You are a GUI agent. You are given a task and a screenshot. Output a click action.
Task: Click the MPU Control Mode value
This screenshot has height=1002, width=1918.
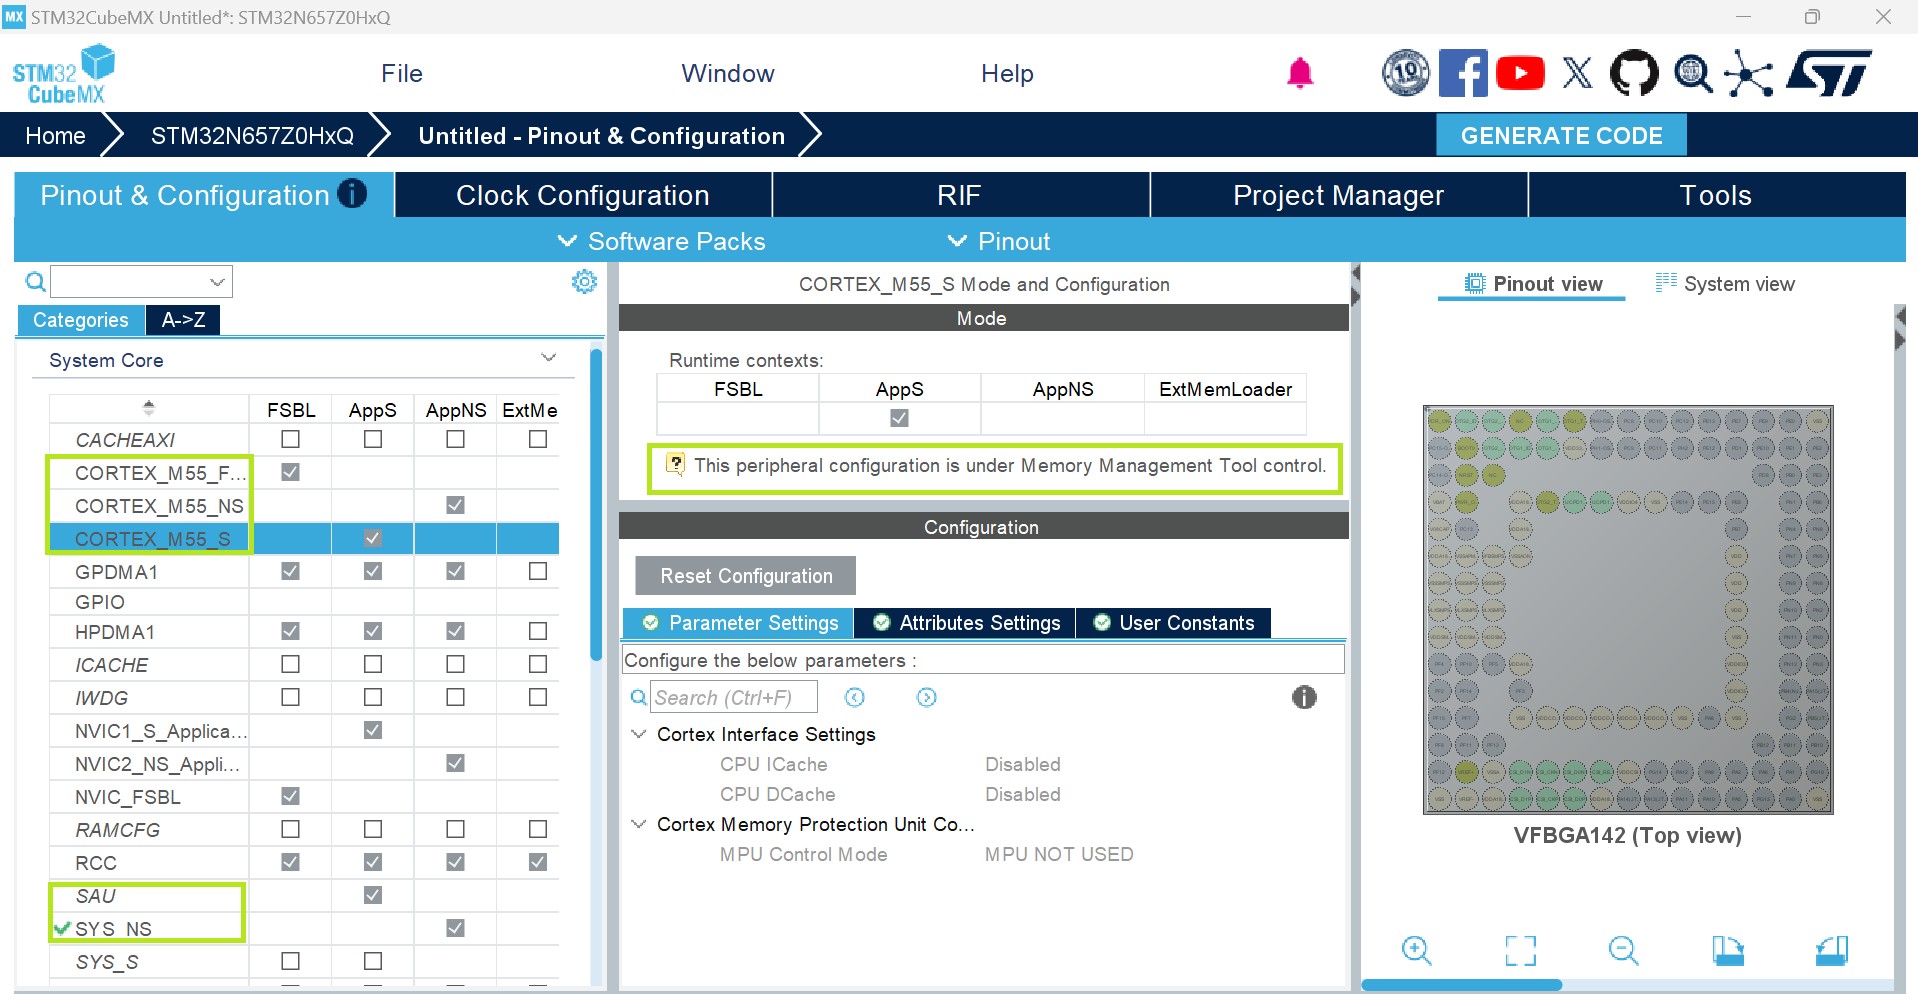coord(1059,854)
